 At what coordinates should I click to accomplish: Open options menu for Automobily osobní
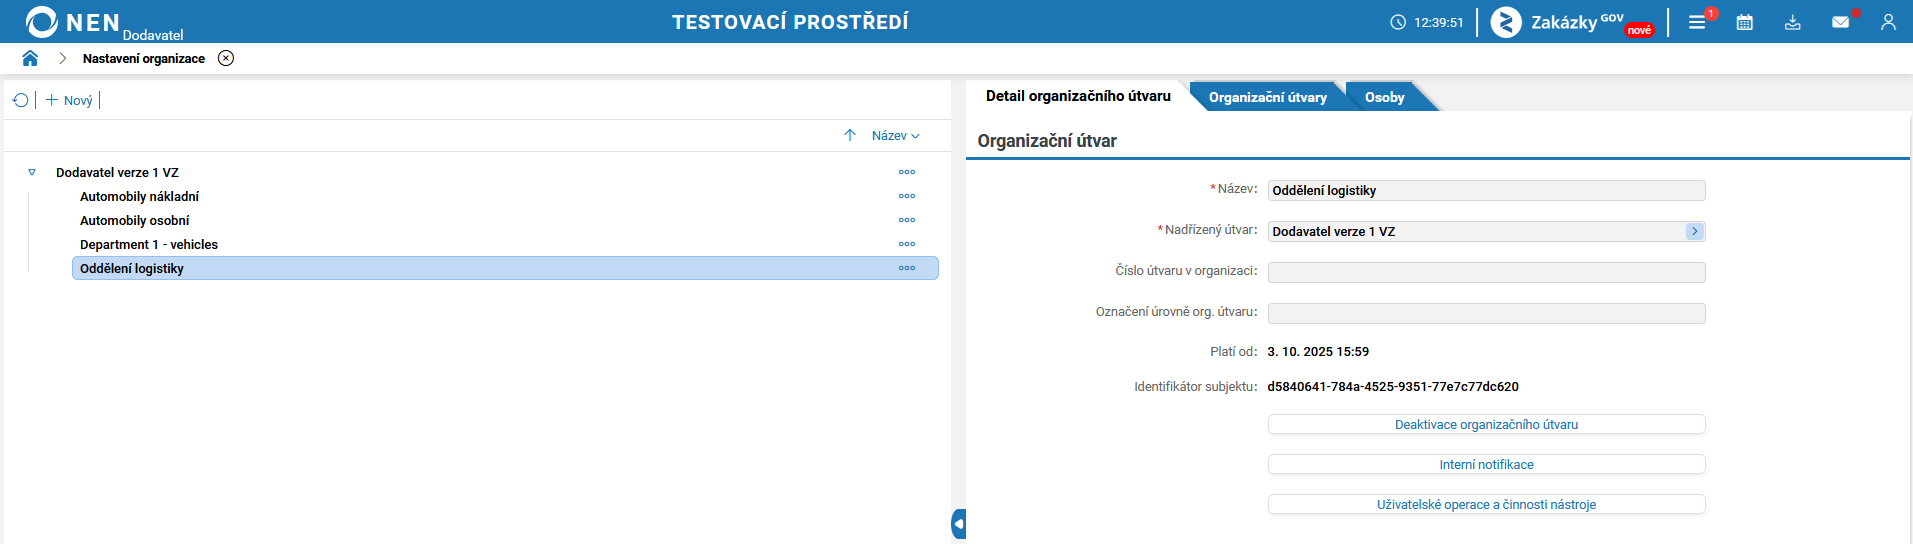tap(907, 220)
